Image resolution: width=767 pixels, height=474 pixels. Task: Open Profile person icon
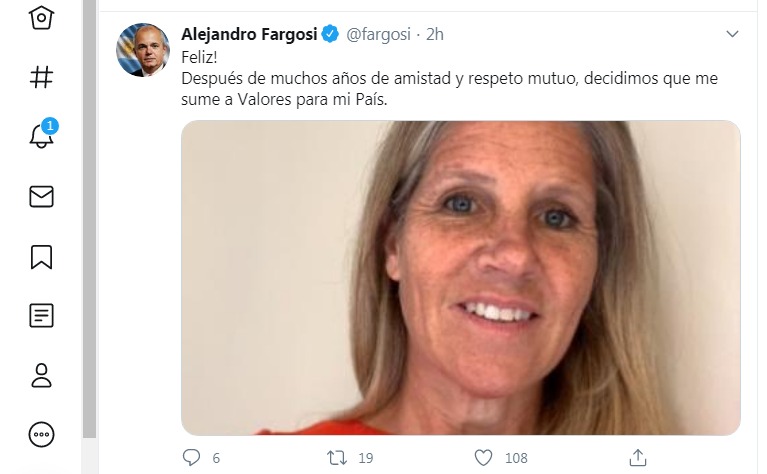(41, 375)
